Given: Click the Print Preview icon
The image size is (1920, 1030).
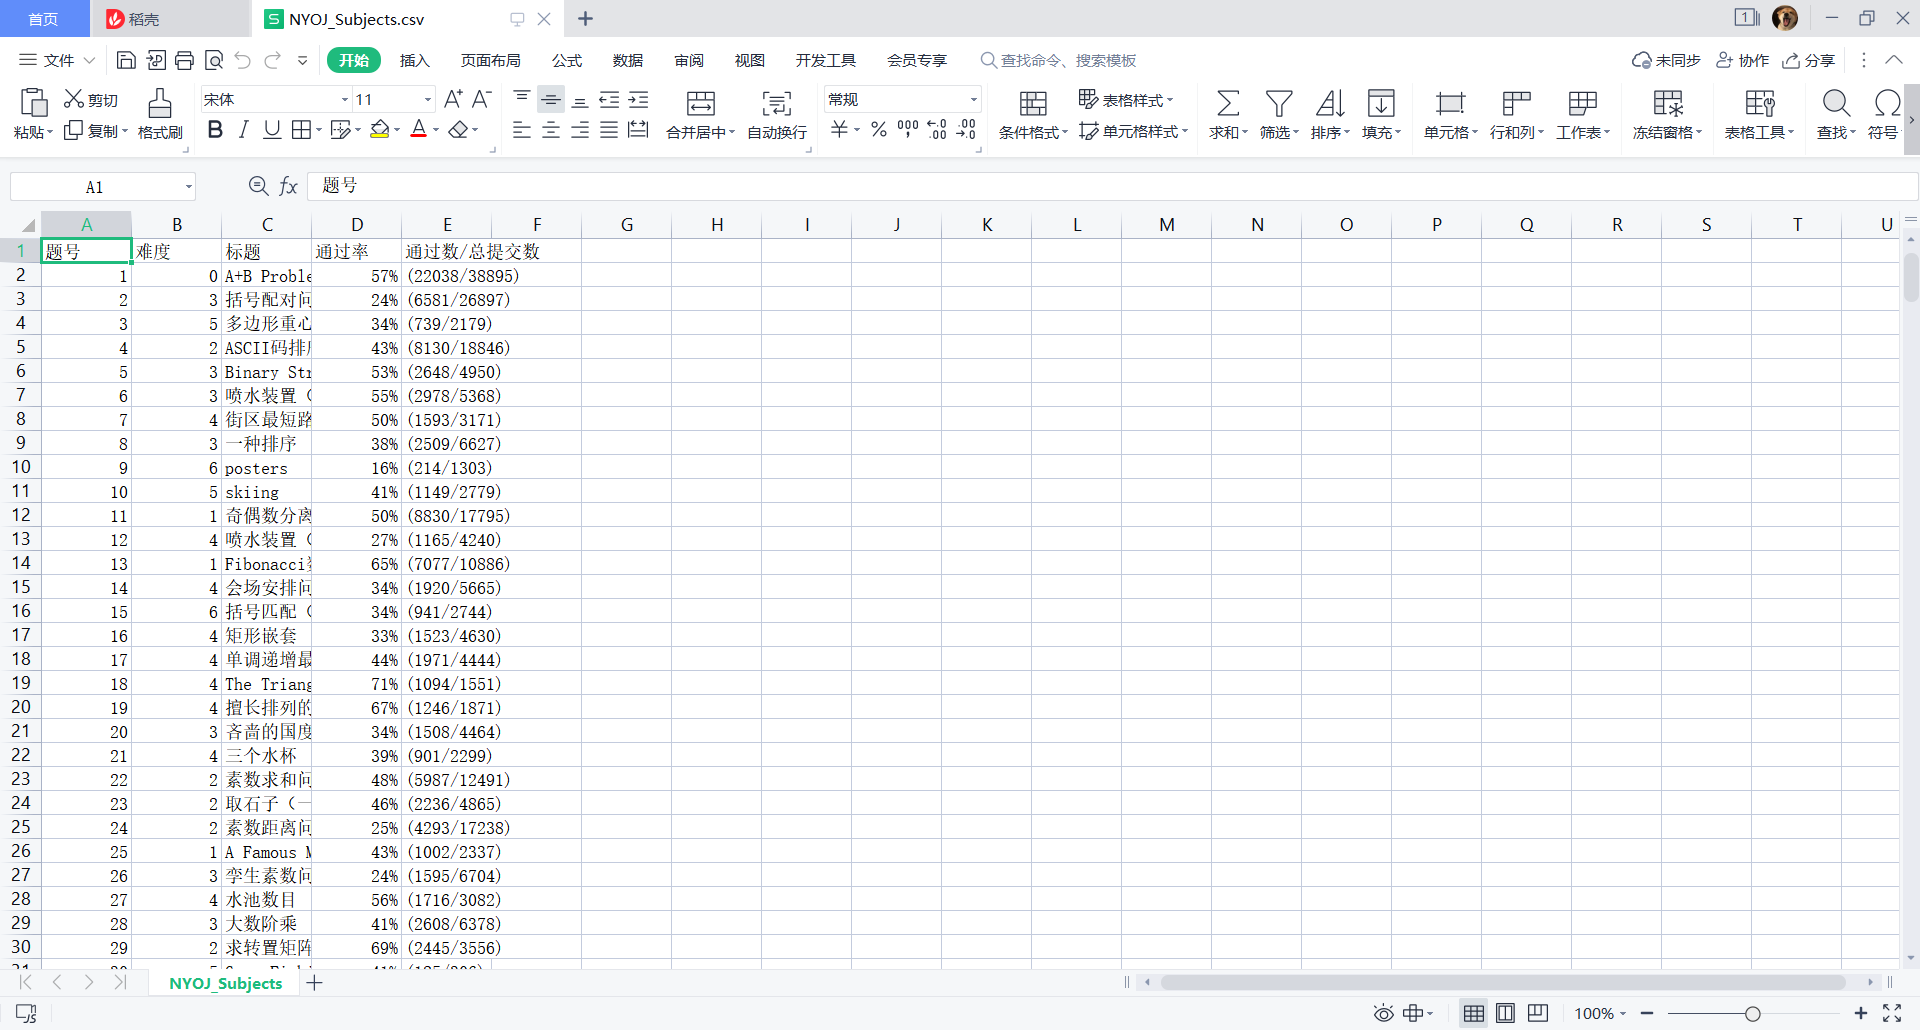Looking at the screenshot, I should point(213,60).
